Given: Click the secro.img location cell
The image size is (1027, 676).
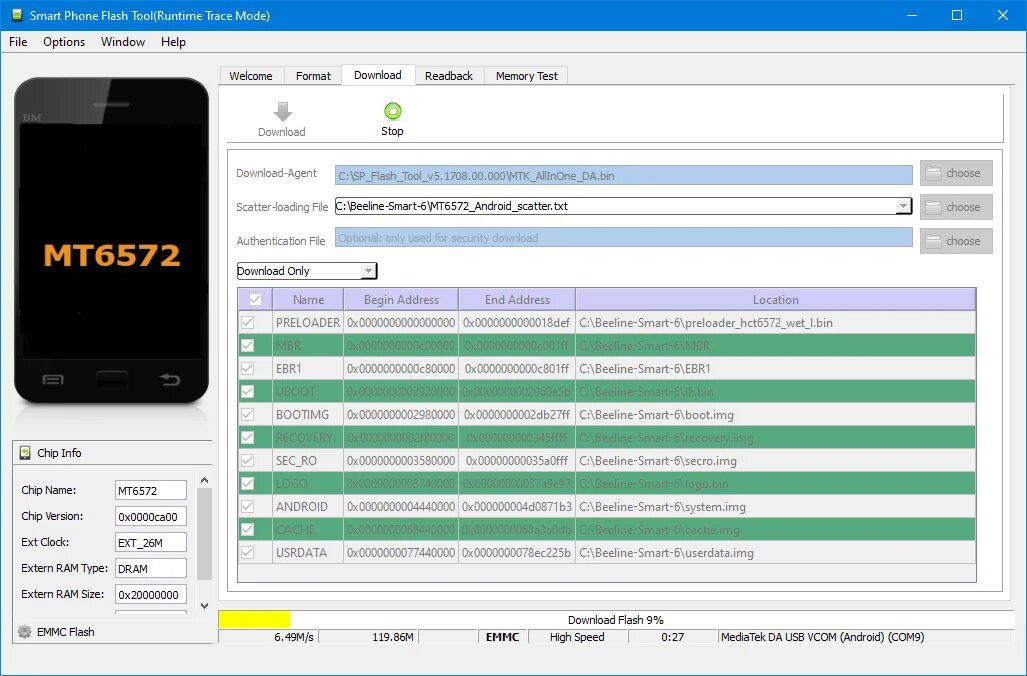Looking at the screenshot, I should point(775,460).
